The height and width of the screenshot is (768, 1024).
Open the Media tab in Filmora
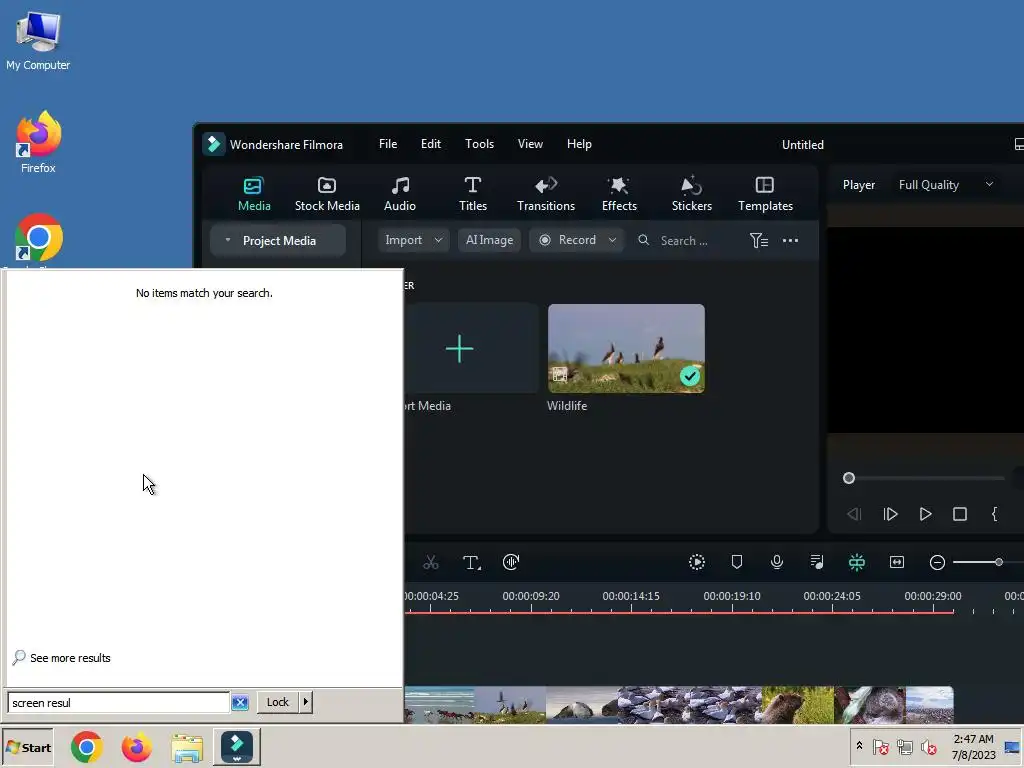[253, 194]
